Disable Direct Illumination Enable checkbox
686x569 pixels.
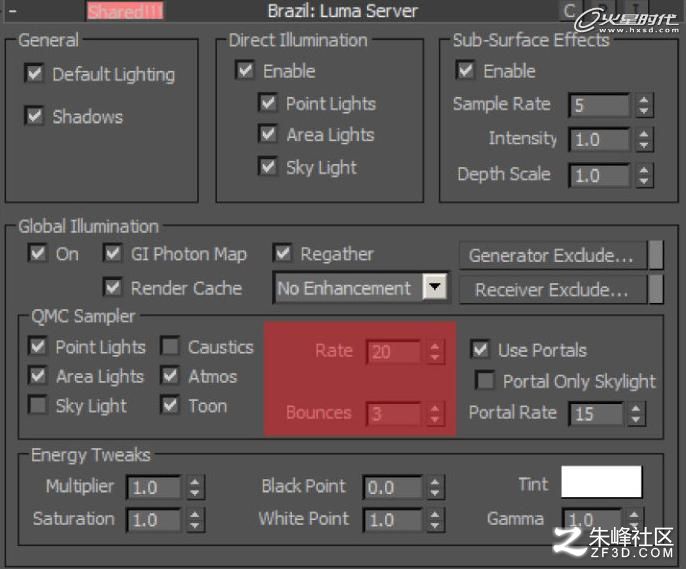(x=245, y=70)
